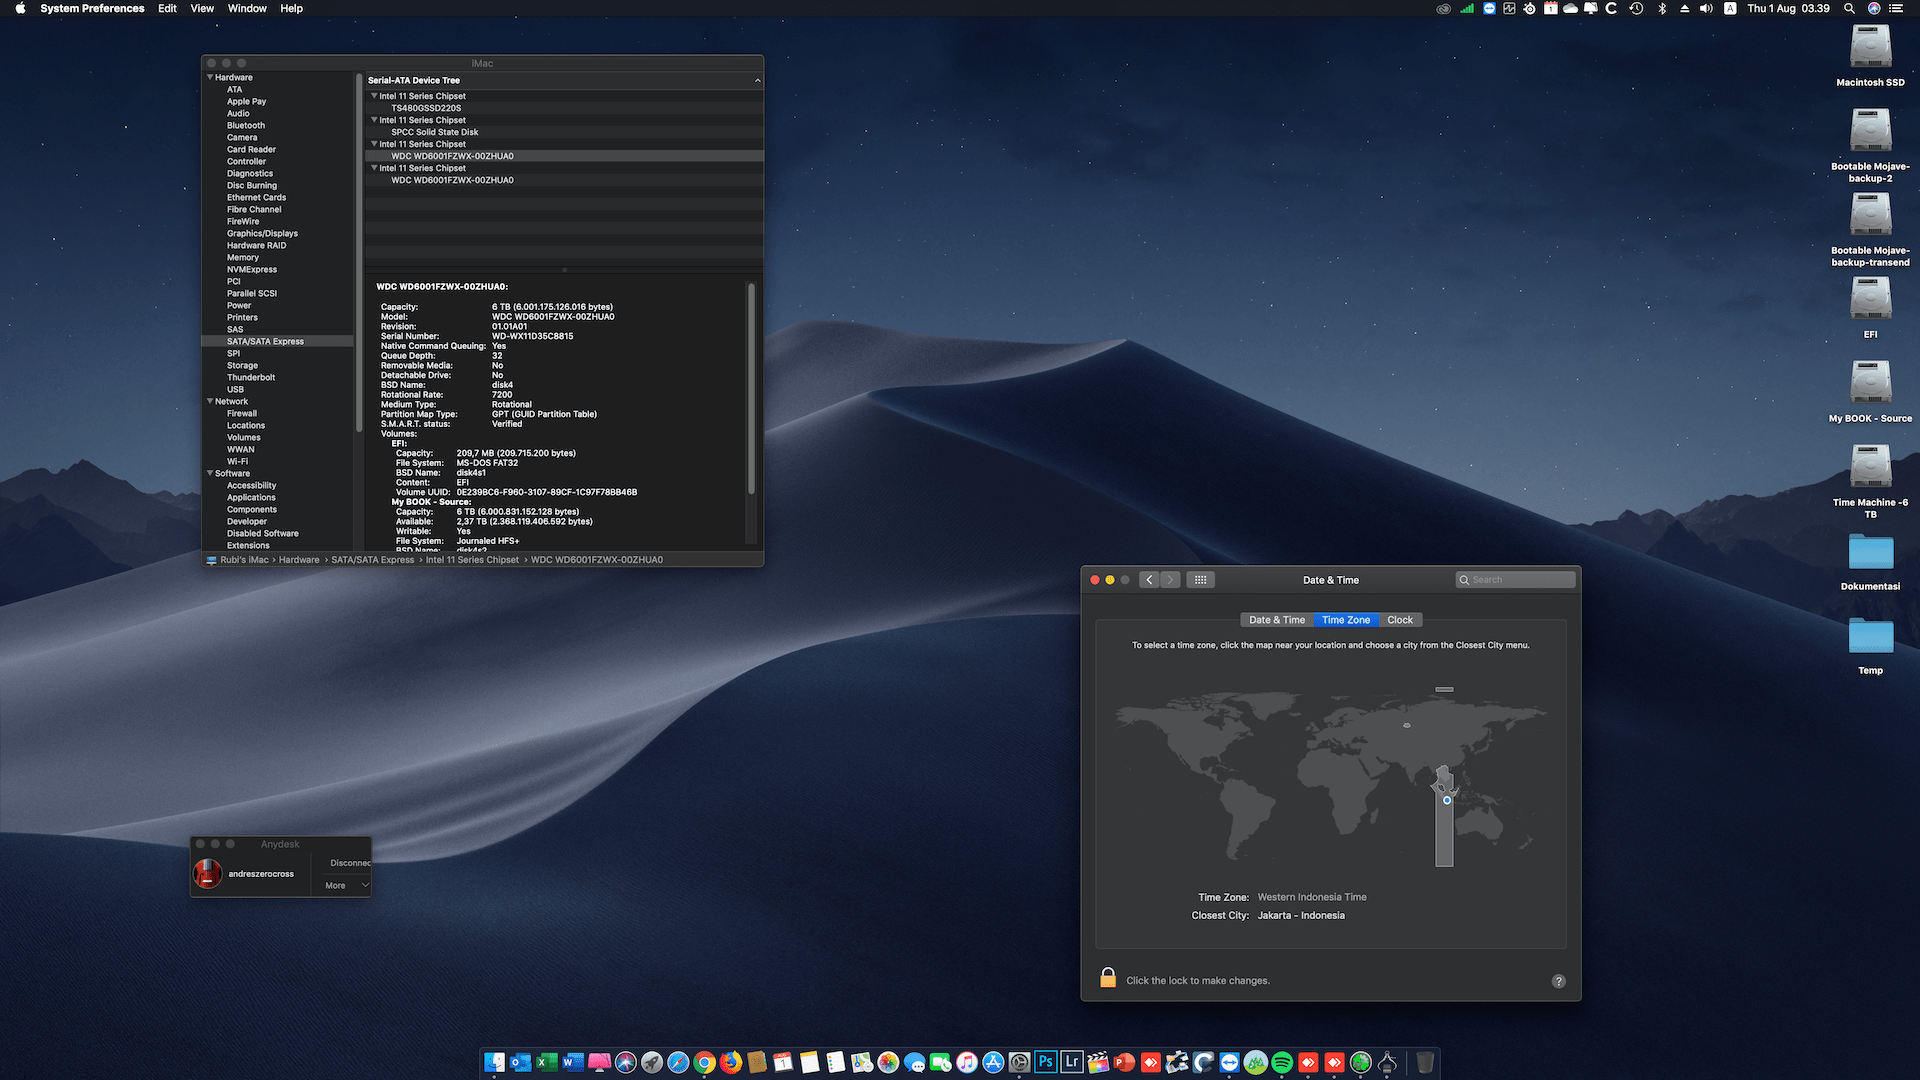
Task: Select the Dokumentasi desktop folder
Action: point(1870,562)
